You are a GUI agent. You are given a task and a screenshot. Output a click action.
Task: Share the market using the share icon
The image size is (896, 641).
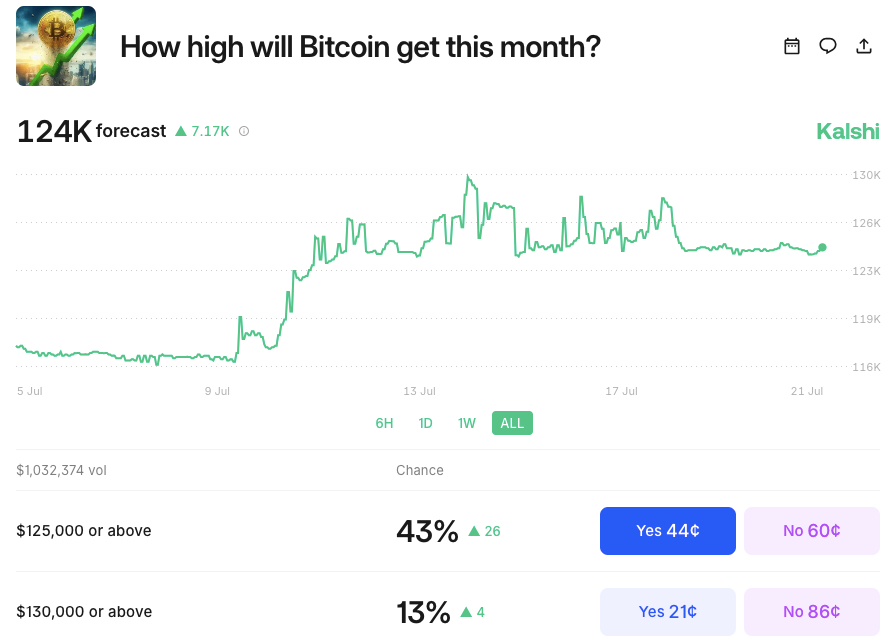point(864,46)
